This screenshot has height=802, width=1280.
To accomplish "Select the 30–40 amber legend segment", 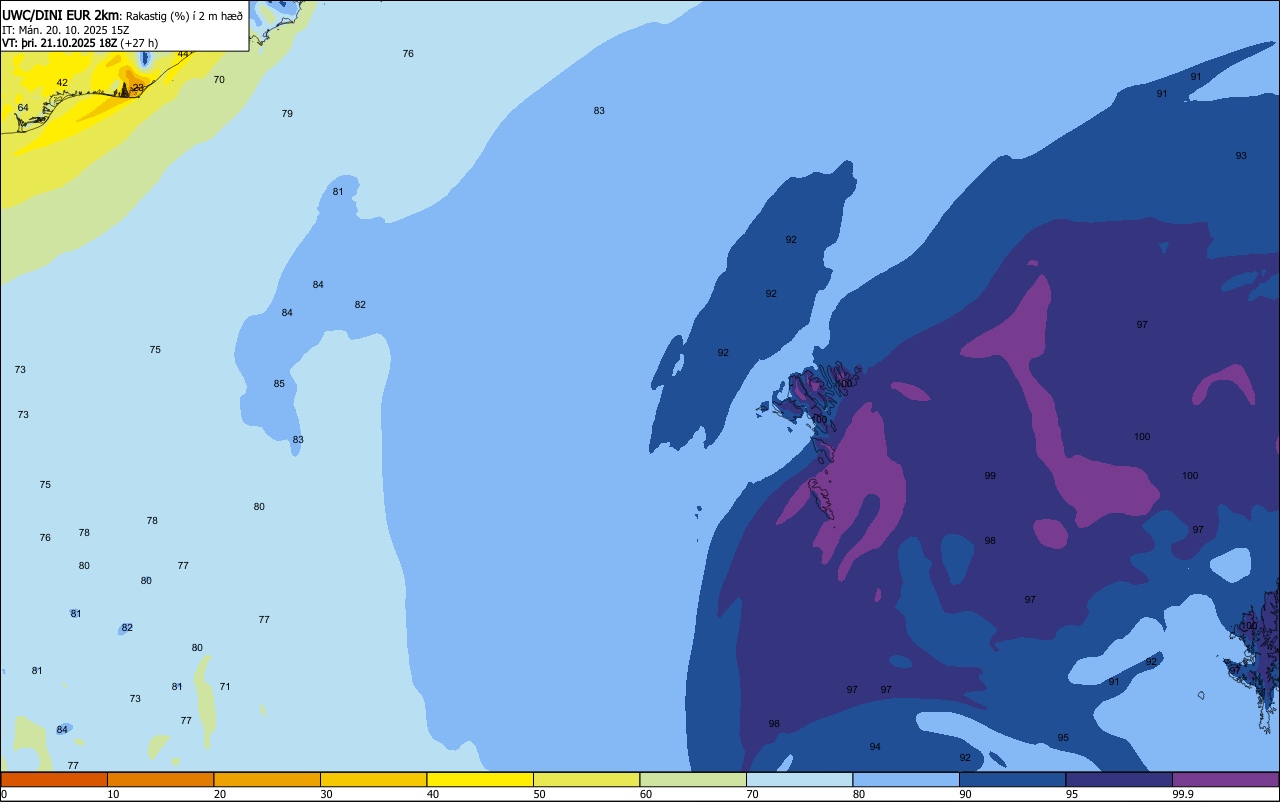I will click(x=373, y=779).
